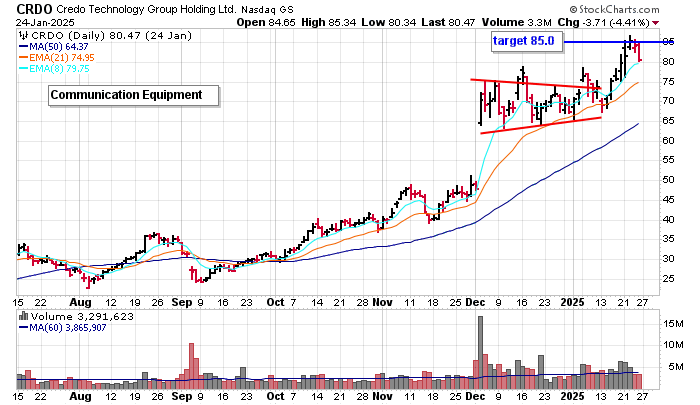Click the Dec label on volume chart axis
The height and width of the screenshot is (405, 700).
point(475,396)
